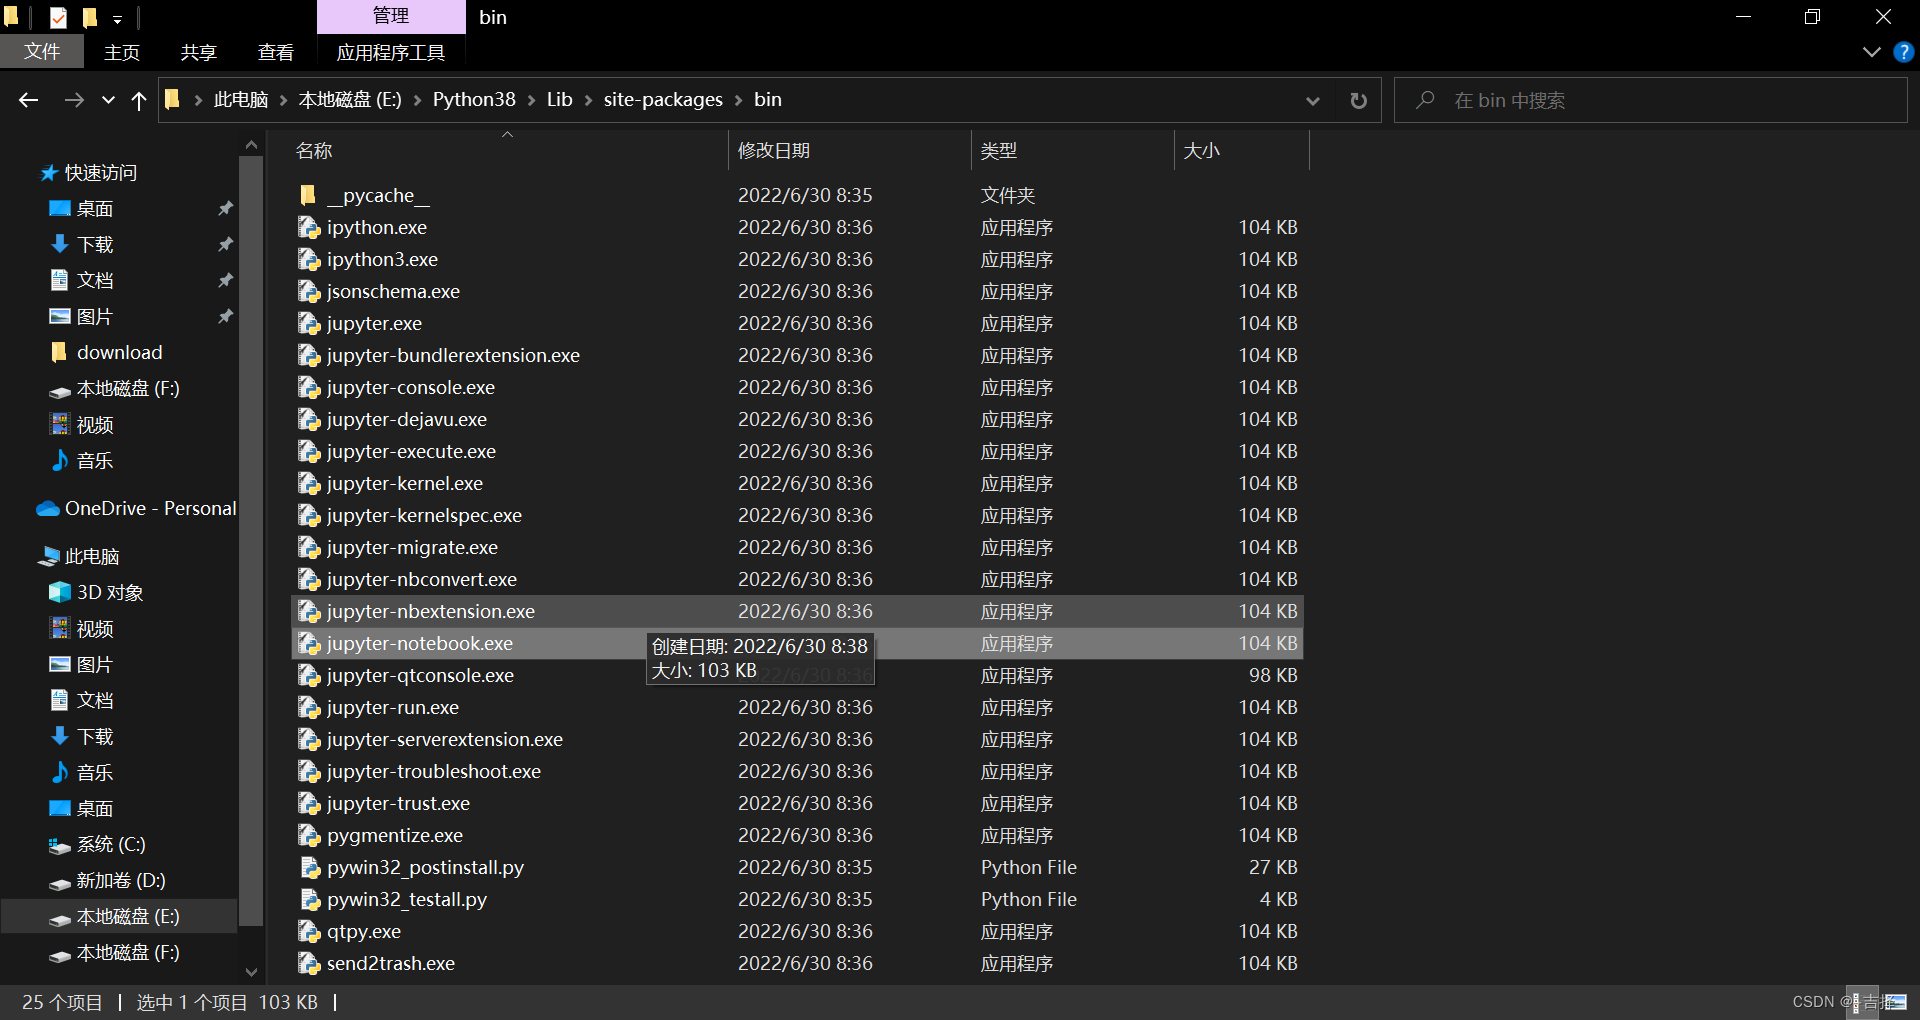Select jupyter.exe file icon
The width and height of the screenshot is (1920, 1020).
pos(309,323)
